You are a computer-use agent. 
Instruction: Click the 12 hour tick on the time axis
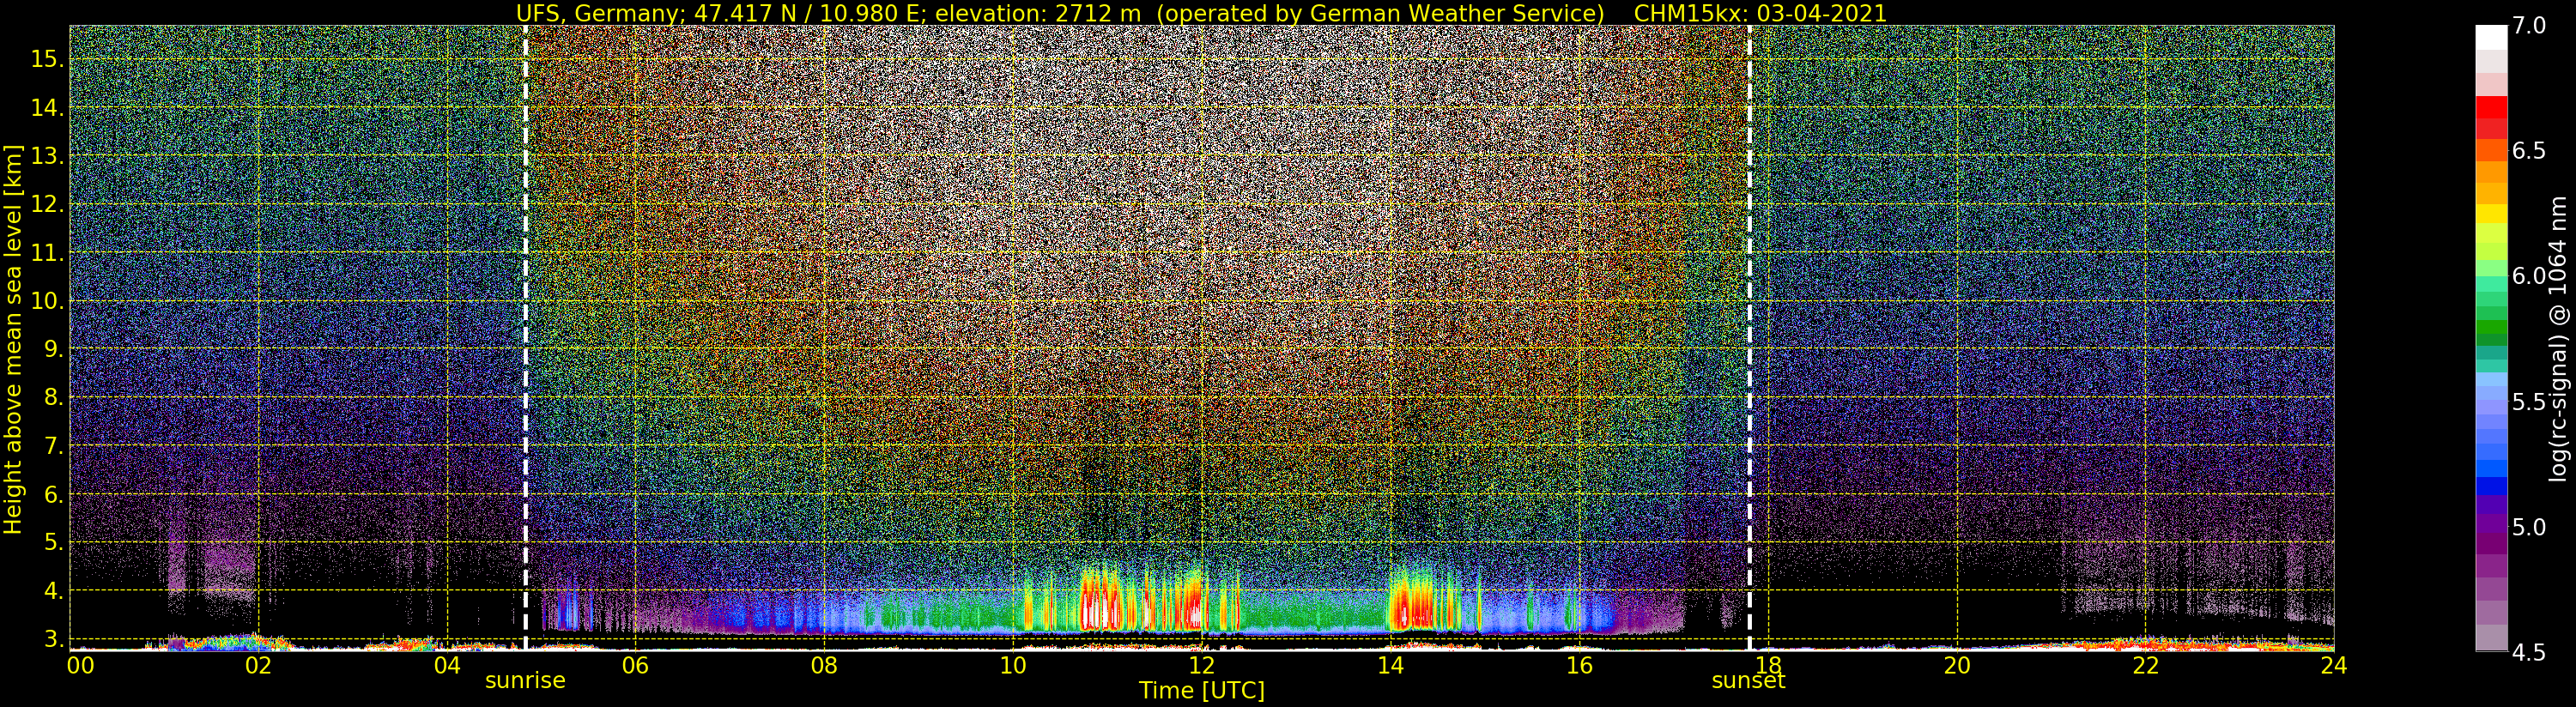(x=1201, y=666)
